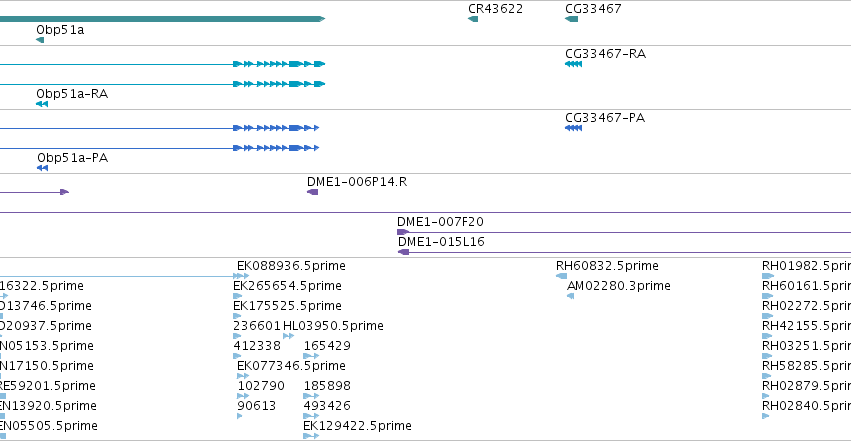
Task: Select the purple arrow glyph under DME1-006P14.R
Action: point(313,192)
